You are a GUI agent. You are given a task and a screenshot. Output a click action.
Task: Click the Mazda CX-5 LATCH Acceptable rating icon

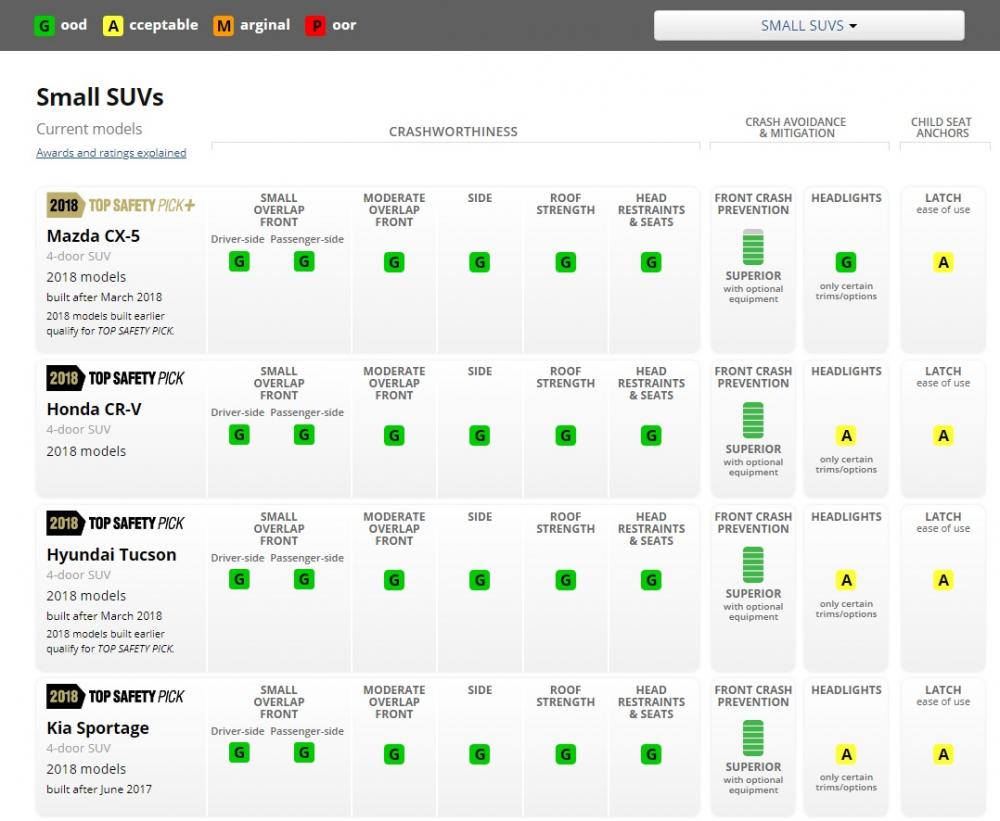point(943,262)
